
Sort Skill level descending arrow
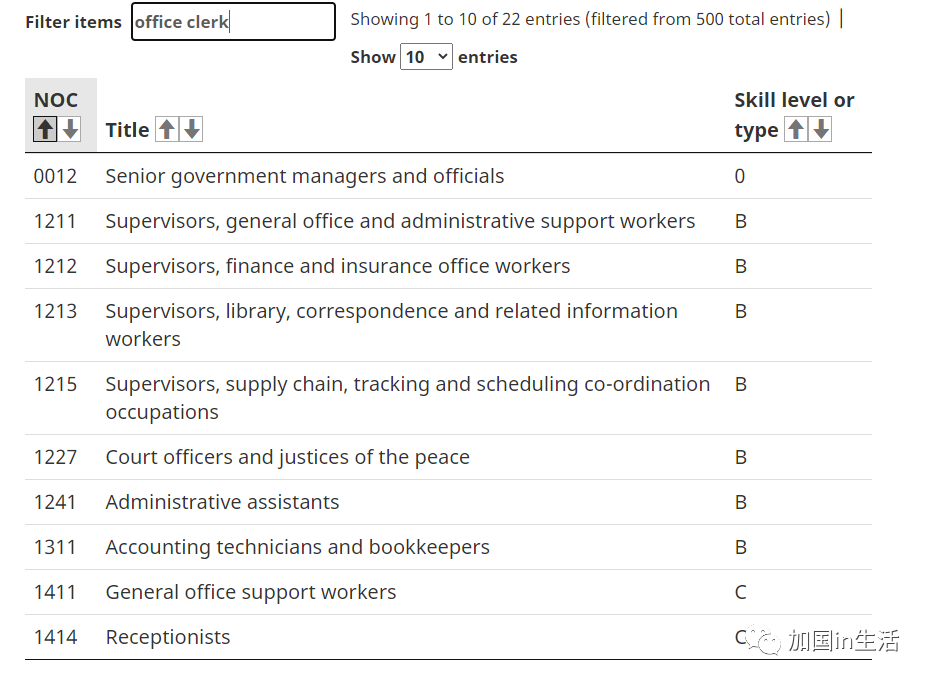[821, 129]
